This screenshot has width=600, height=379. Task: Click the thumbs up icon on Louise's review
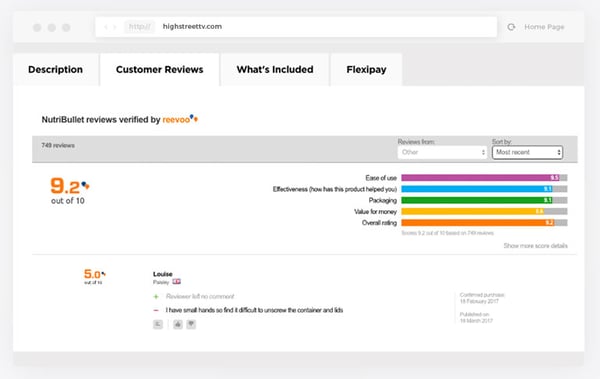(x=178, y=325)
